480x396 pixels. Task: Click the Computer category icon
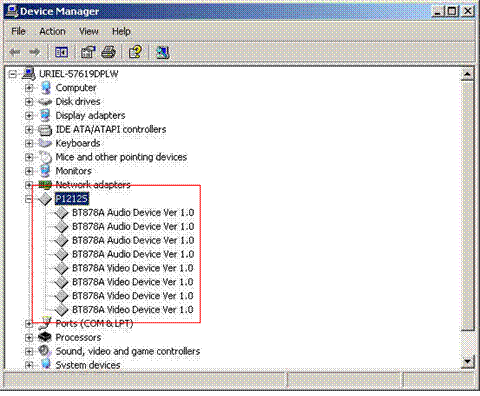(x=45, y=88)
